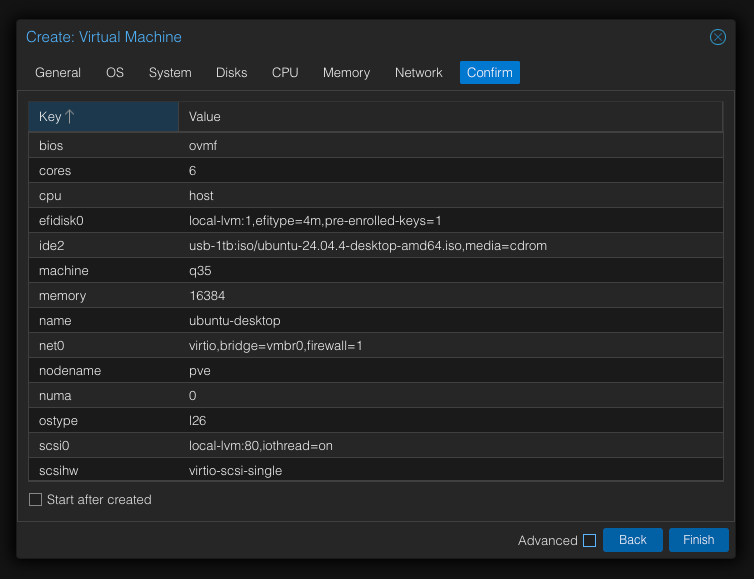Viewport: 754px width, 579px height.
Task: Go to the System tab
Action: 170,73
